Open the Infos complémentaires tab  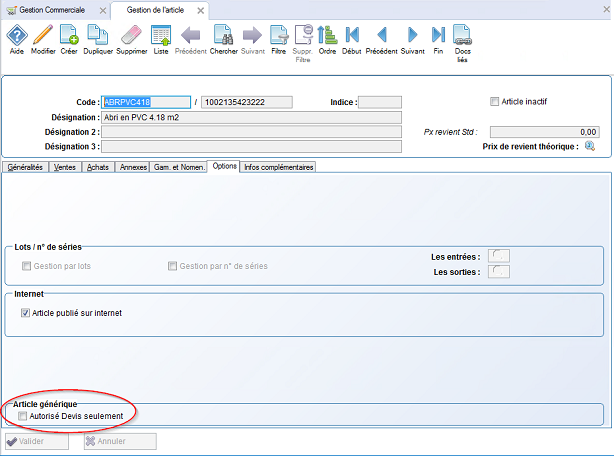(x=279, y=167)
